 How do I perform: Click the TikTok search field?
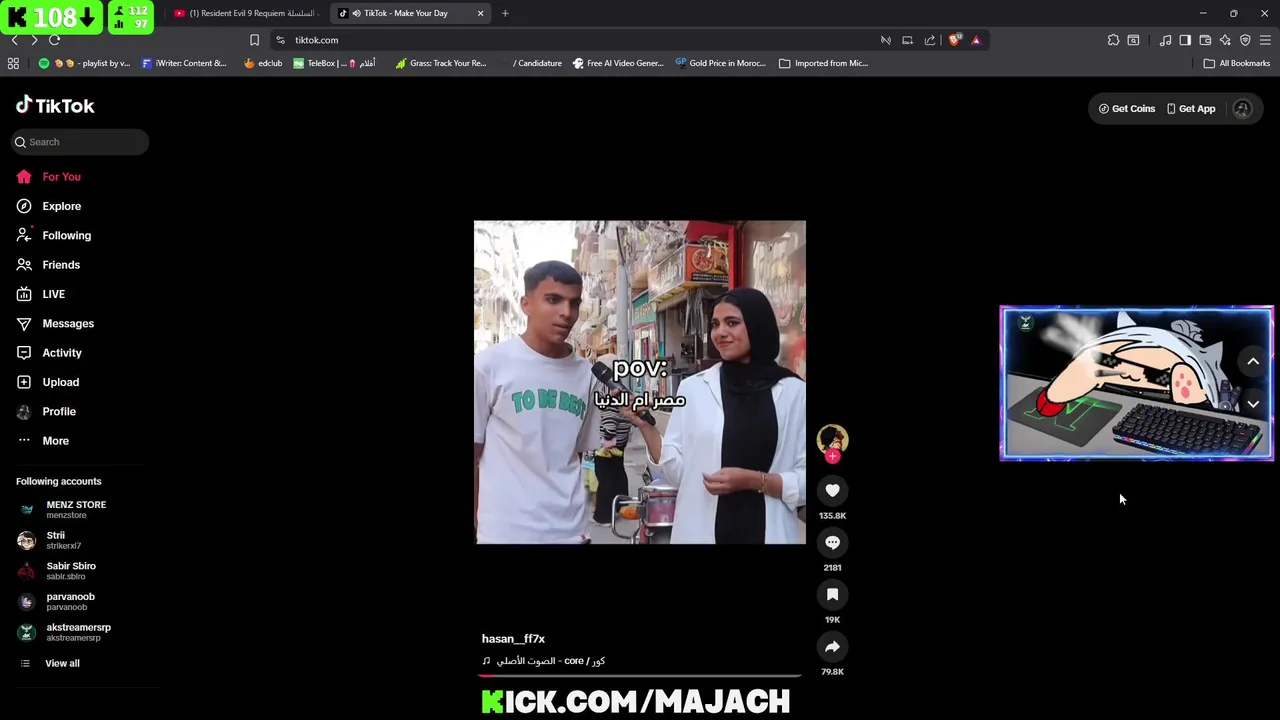coord(81,142)
